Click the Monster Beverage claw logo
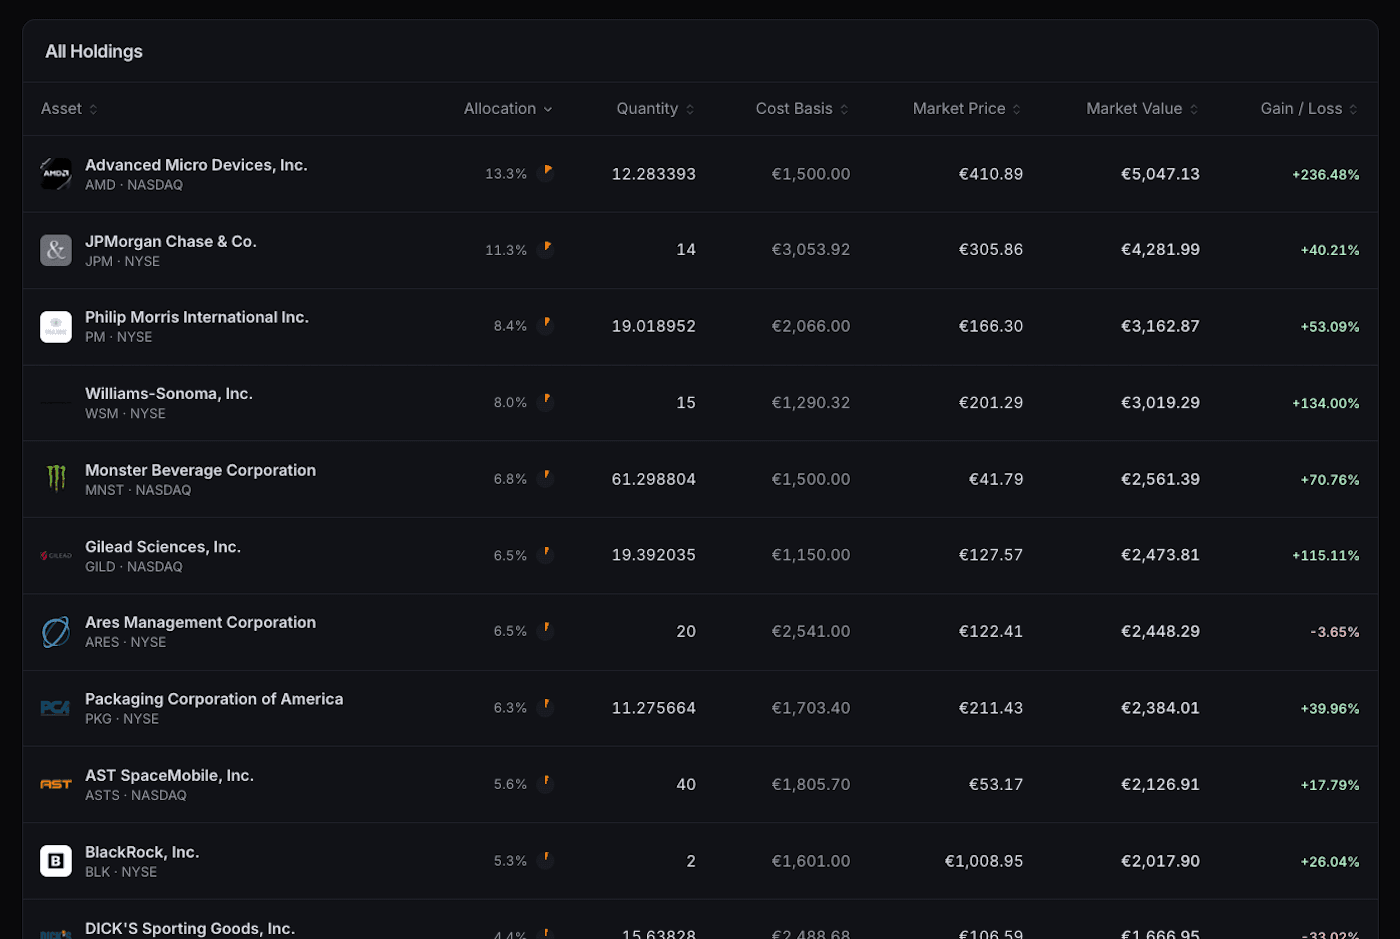Image resolution: width=1400 pixels, height=939 pixels. [x=56, y=479]
